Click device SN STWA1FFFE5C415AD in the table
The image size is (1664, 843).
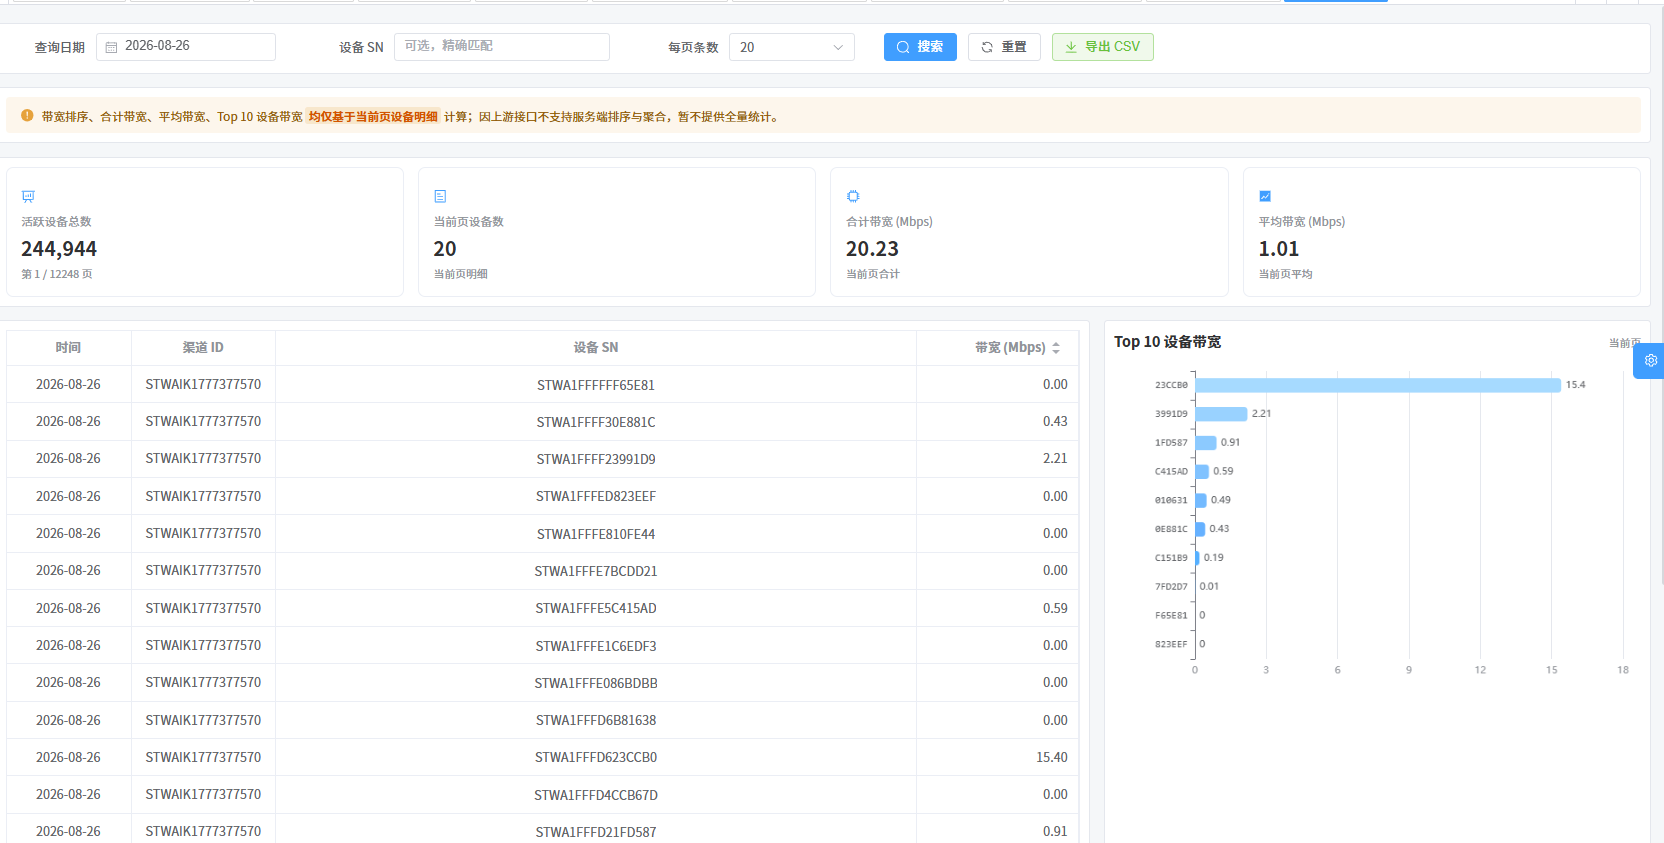(x=596, y=608)
